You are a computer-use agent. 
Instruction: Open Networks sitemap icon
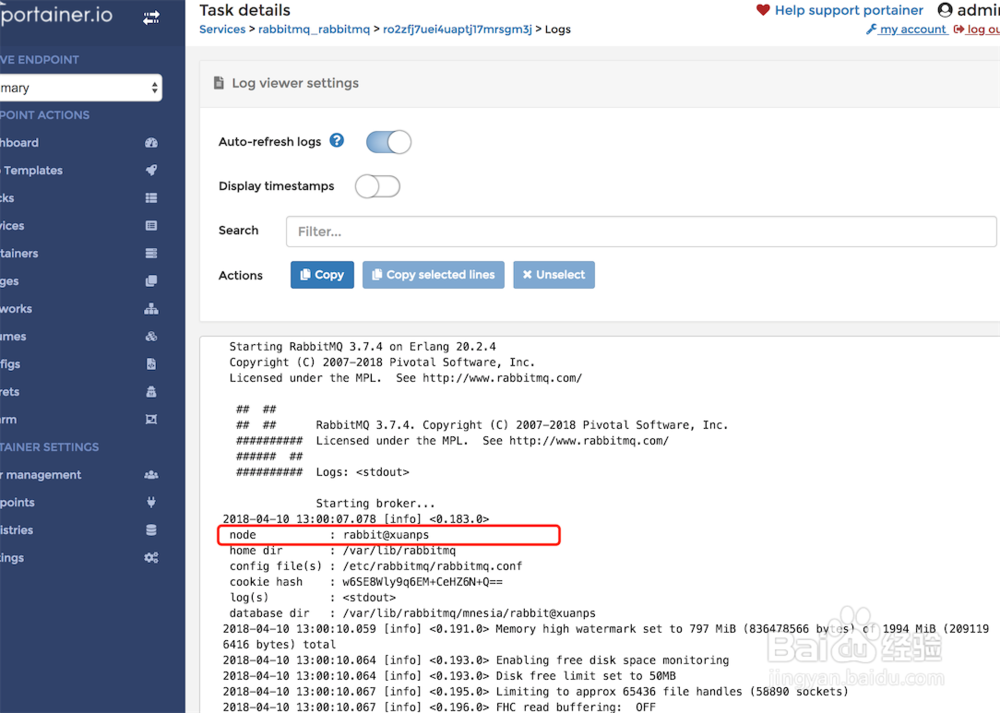(x=151, y=309)
